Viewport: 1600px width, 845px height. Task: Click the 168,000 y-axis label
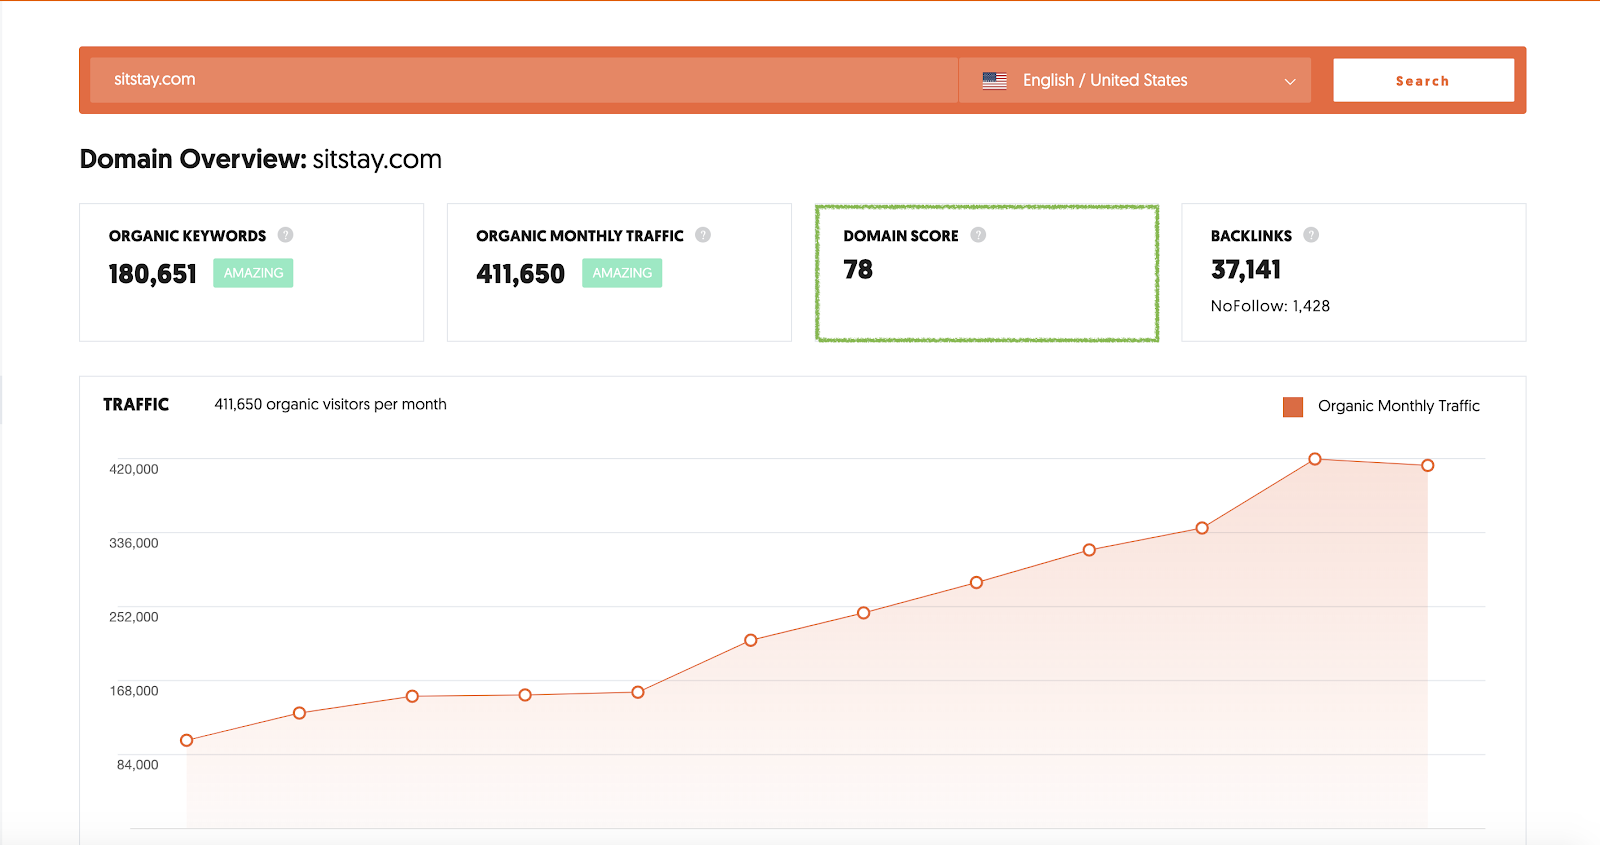[134, 691]
